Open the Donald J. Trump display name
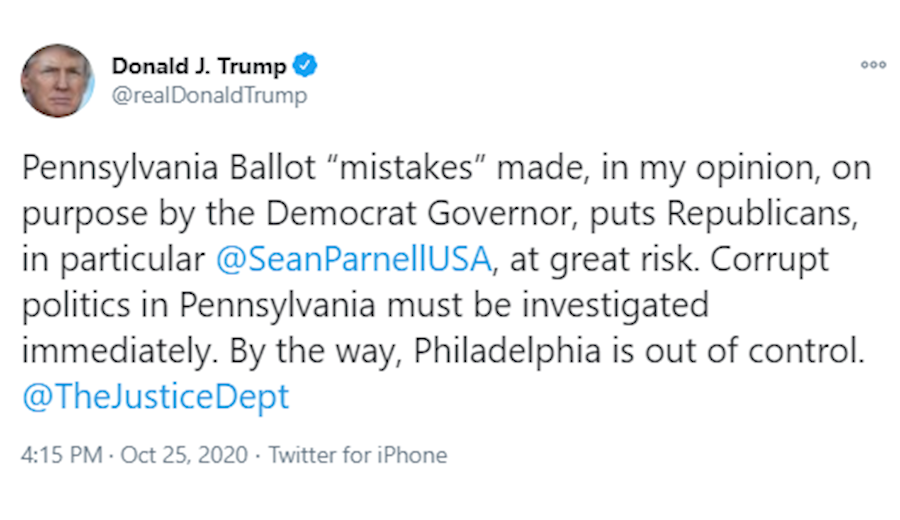This screenshot has width=900, height=520. point(199,67)
